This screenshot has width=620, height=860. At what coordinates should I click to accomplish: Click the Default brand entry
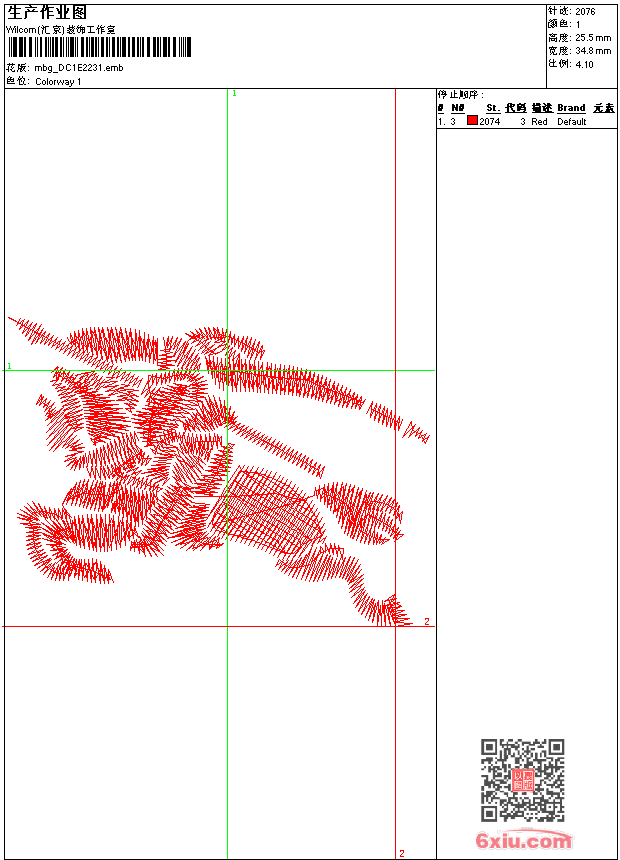point(572,122)
